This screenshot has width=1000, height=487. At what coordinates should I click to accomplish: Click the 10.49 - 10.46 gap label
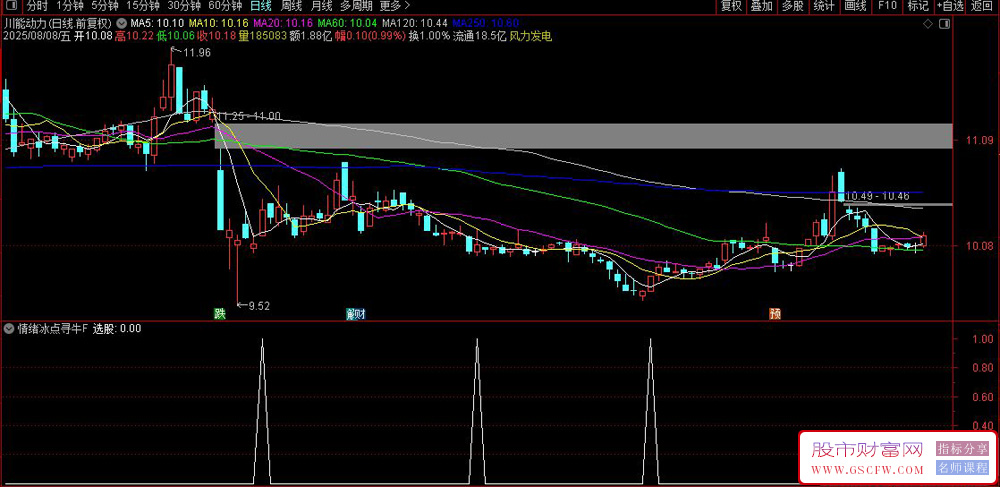pos(878,196)
